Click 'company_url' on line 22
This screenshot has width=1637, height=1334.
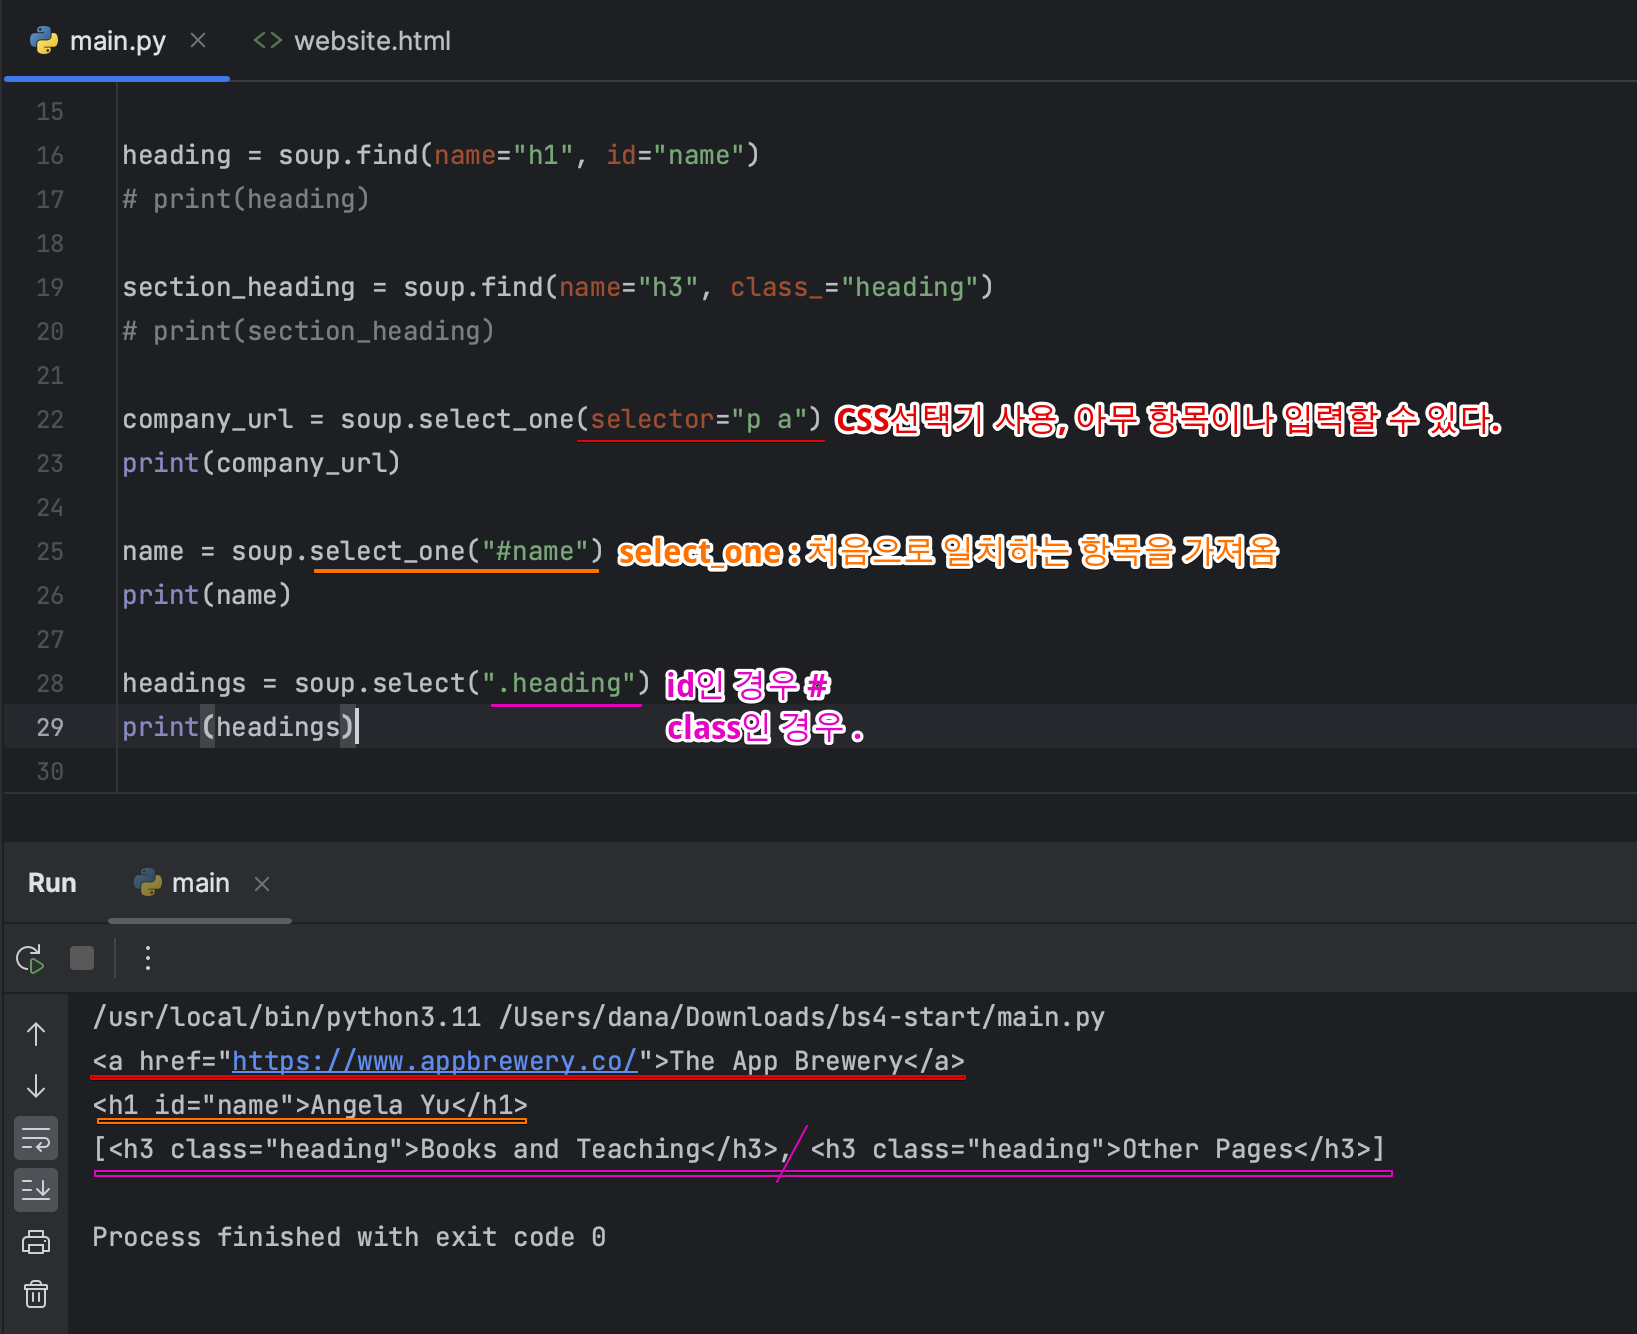pyautogui.click(x=208, y=419)
